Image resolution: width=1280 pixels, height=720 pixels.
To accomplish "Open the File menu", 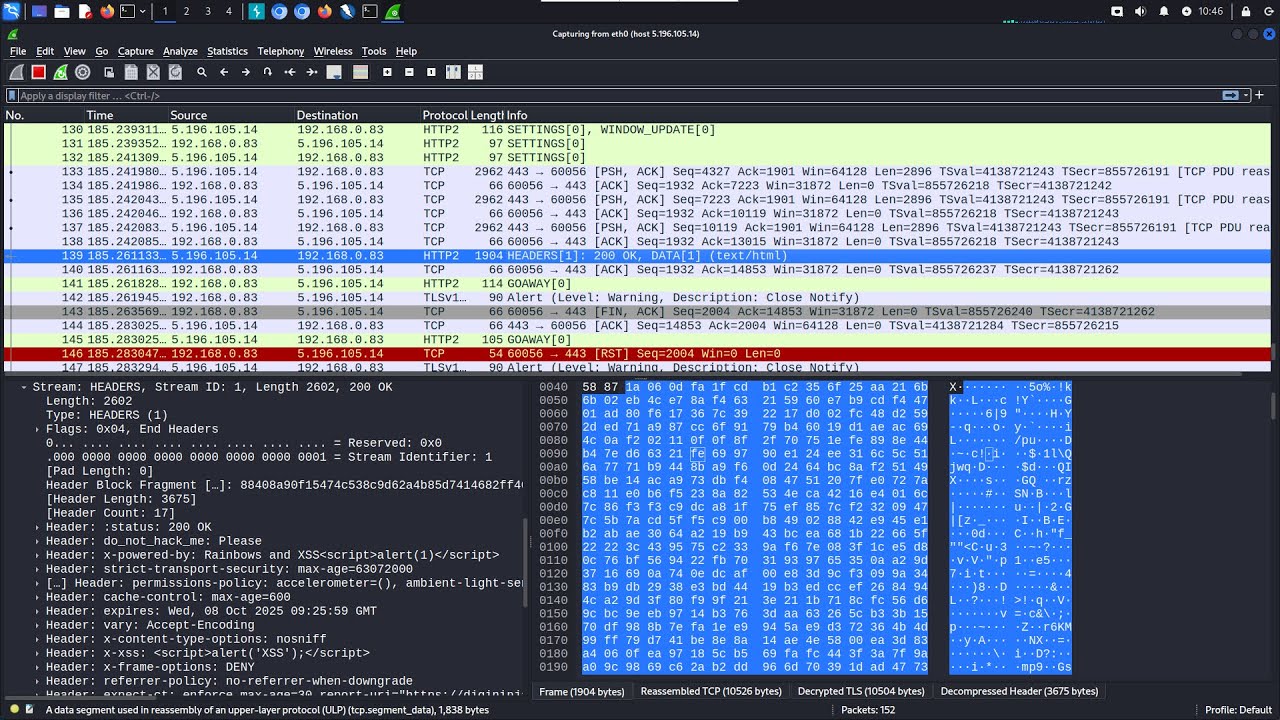I will (18, 51).
